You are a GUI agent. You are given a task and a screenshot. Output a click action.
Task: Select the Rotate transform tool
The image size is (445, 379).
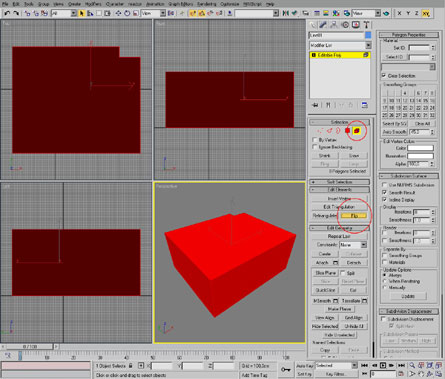pyautogui.click(x=127, y=13)
